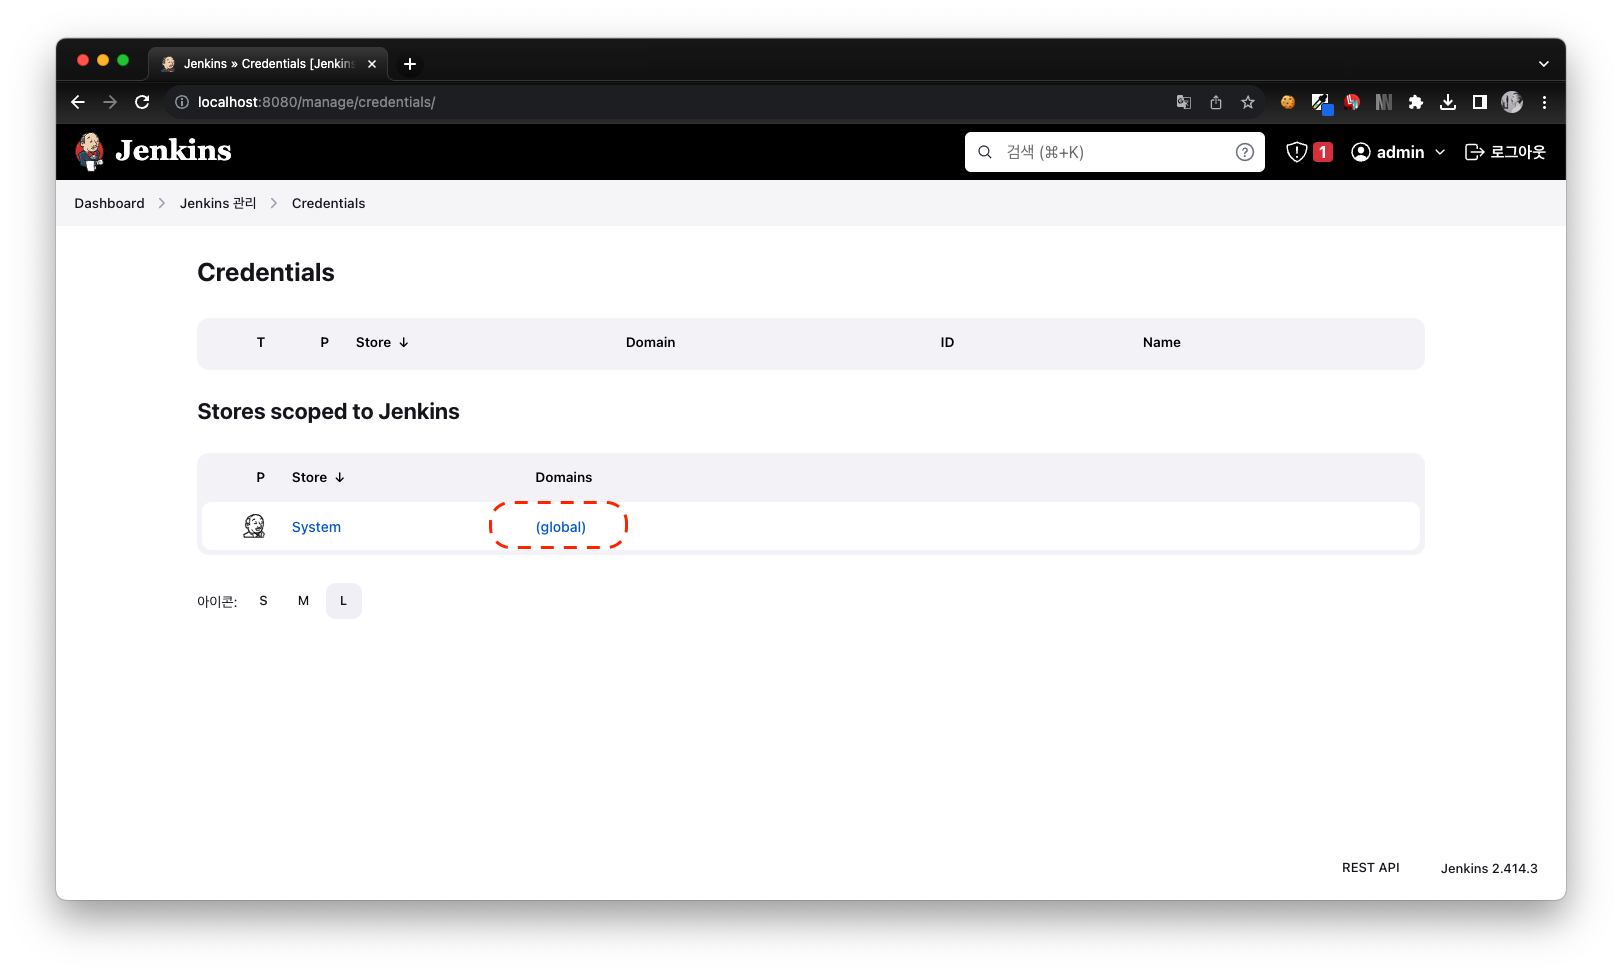Click the Jenkins header title text
Image resolution: width=1622 pixels, height=974 pixels.
(x=173, y=150)
